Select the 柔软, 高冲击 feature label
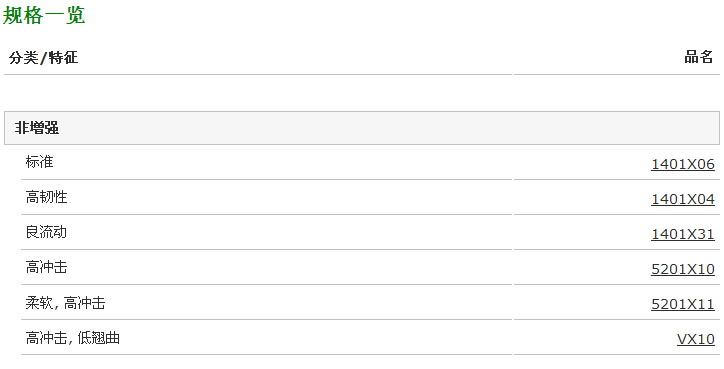 click(65, 303)
